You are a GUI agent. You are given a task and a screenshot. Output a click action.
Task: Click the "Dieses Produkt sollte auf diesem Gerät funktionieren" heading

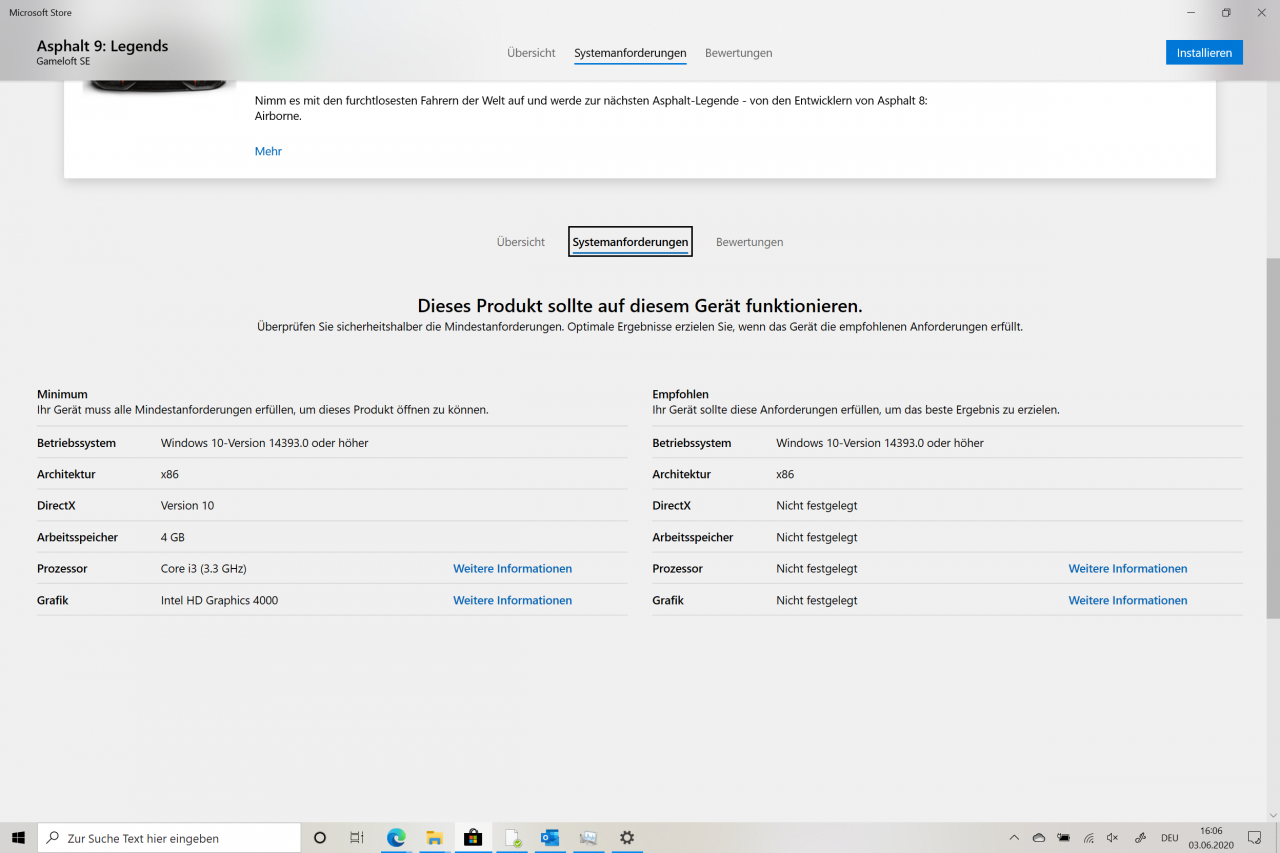(x=640, y=306)
